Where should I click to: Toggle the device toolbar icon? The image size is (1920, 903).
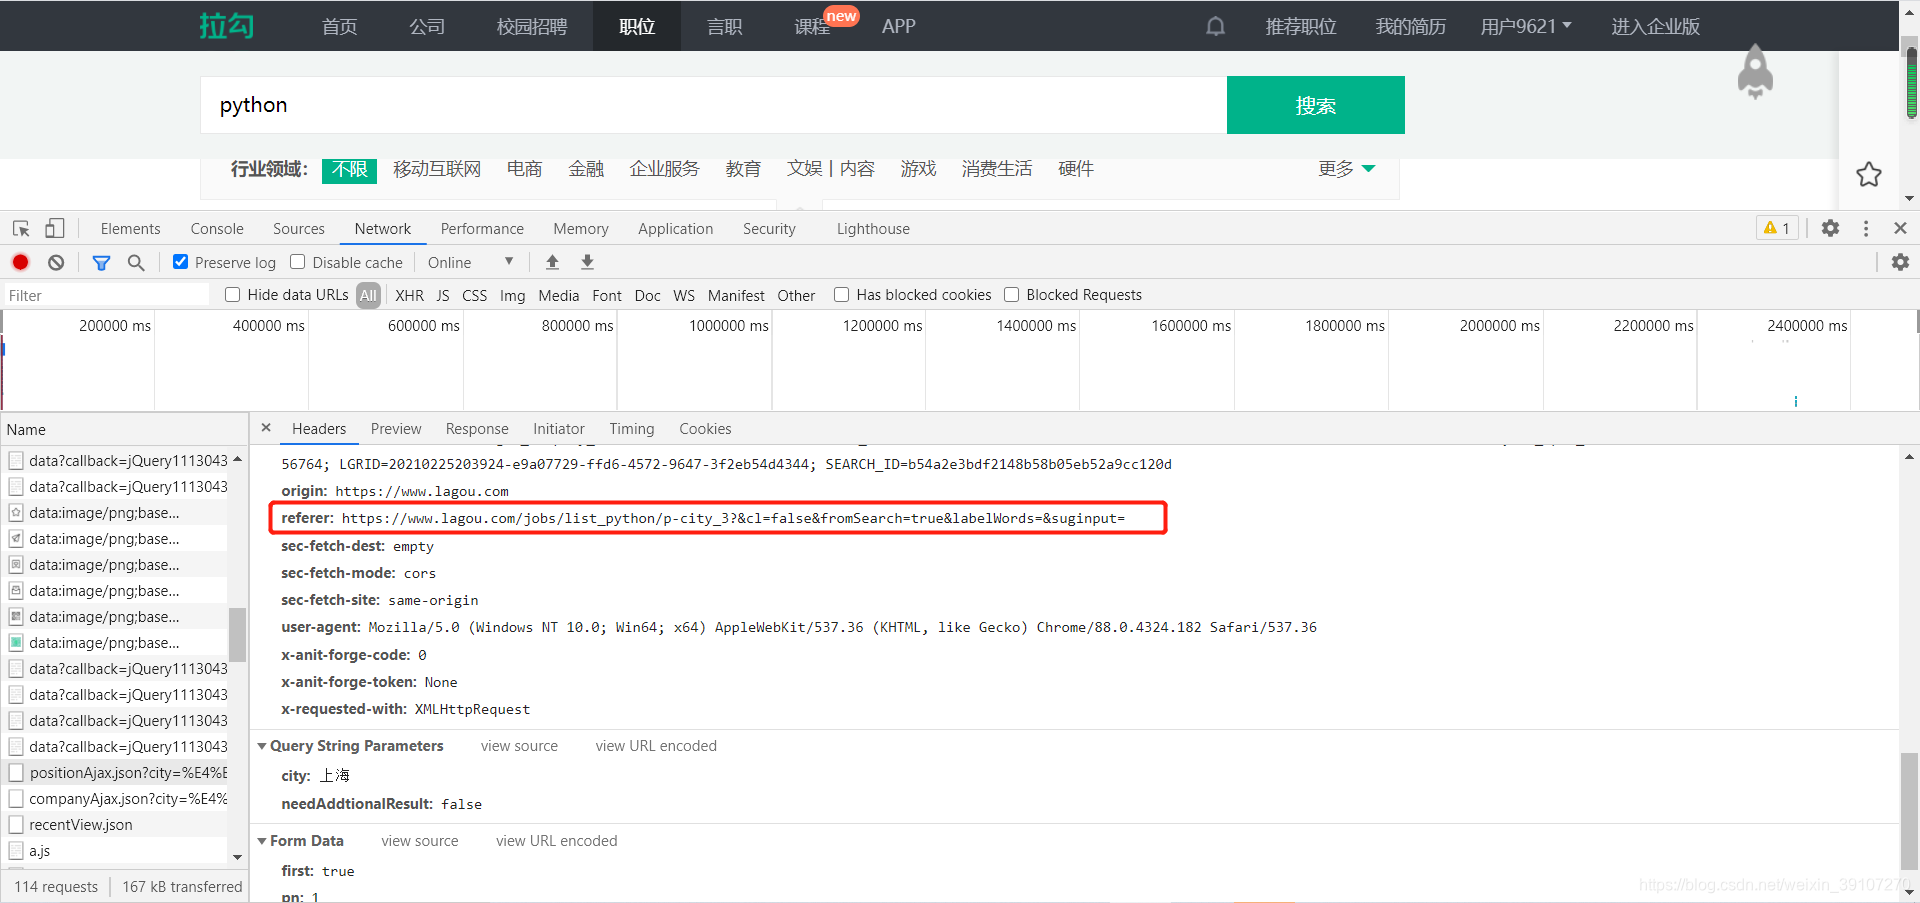click(x=55, y=228)
